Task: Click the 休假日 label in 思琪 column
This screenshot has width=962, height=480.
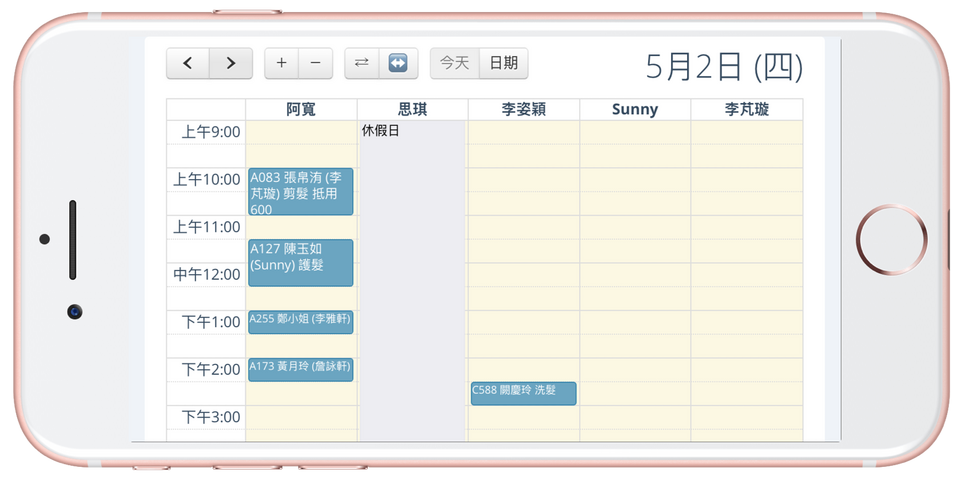Action: click(381, 131)
